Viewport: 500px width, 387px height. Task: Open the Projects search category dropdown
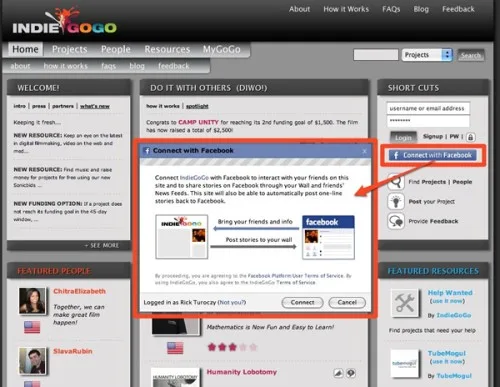427,55
